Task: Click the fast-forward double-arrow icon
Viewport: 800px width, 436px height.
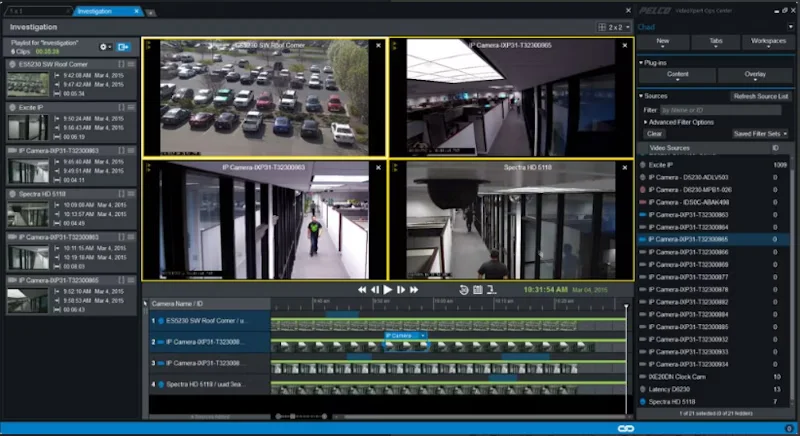Action: point(414,289)
